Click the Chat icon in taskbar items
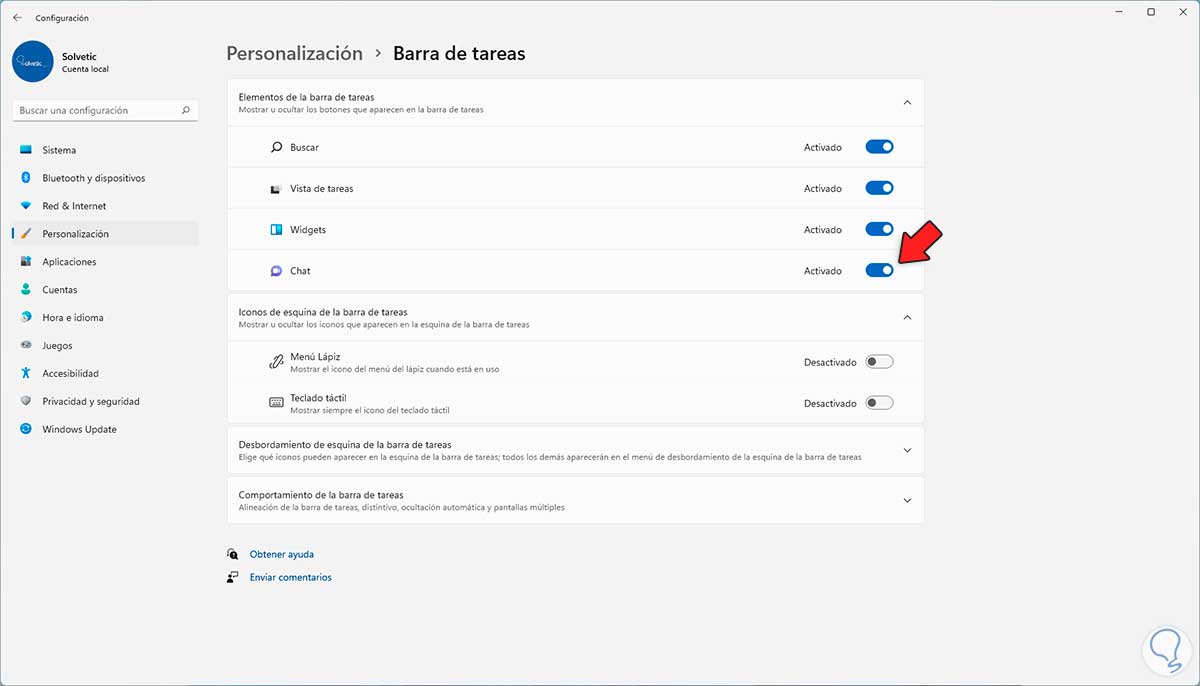The image size is (1200, 686). pos(277,271)
